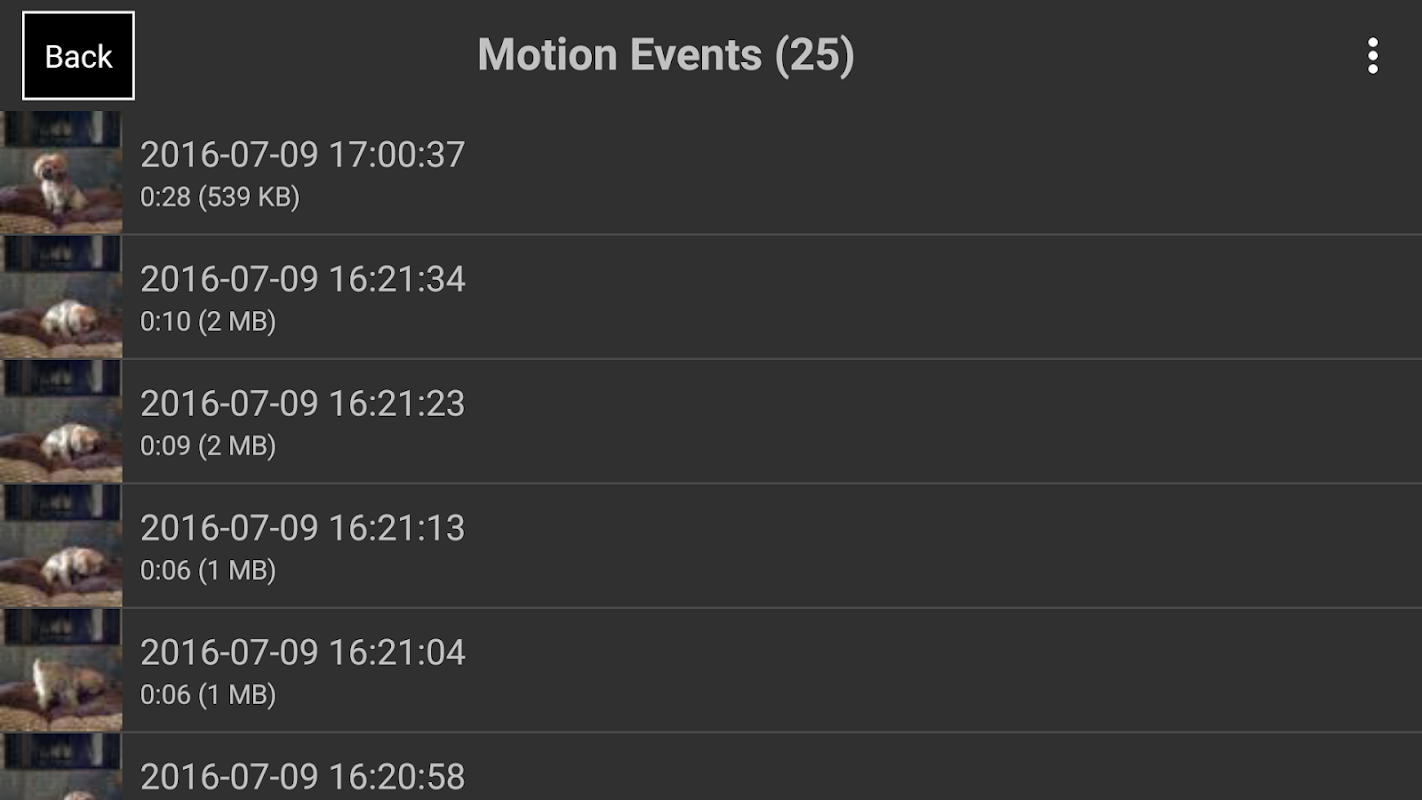The width and height of the screenshot is (1422, 800).
Task: Click the Motion Events (25) title
Action: click(666, 55)
